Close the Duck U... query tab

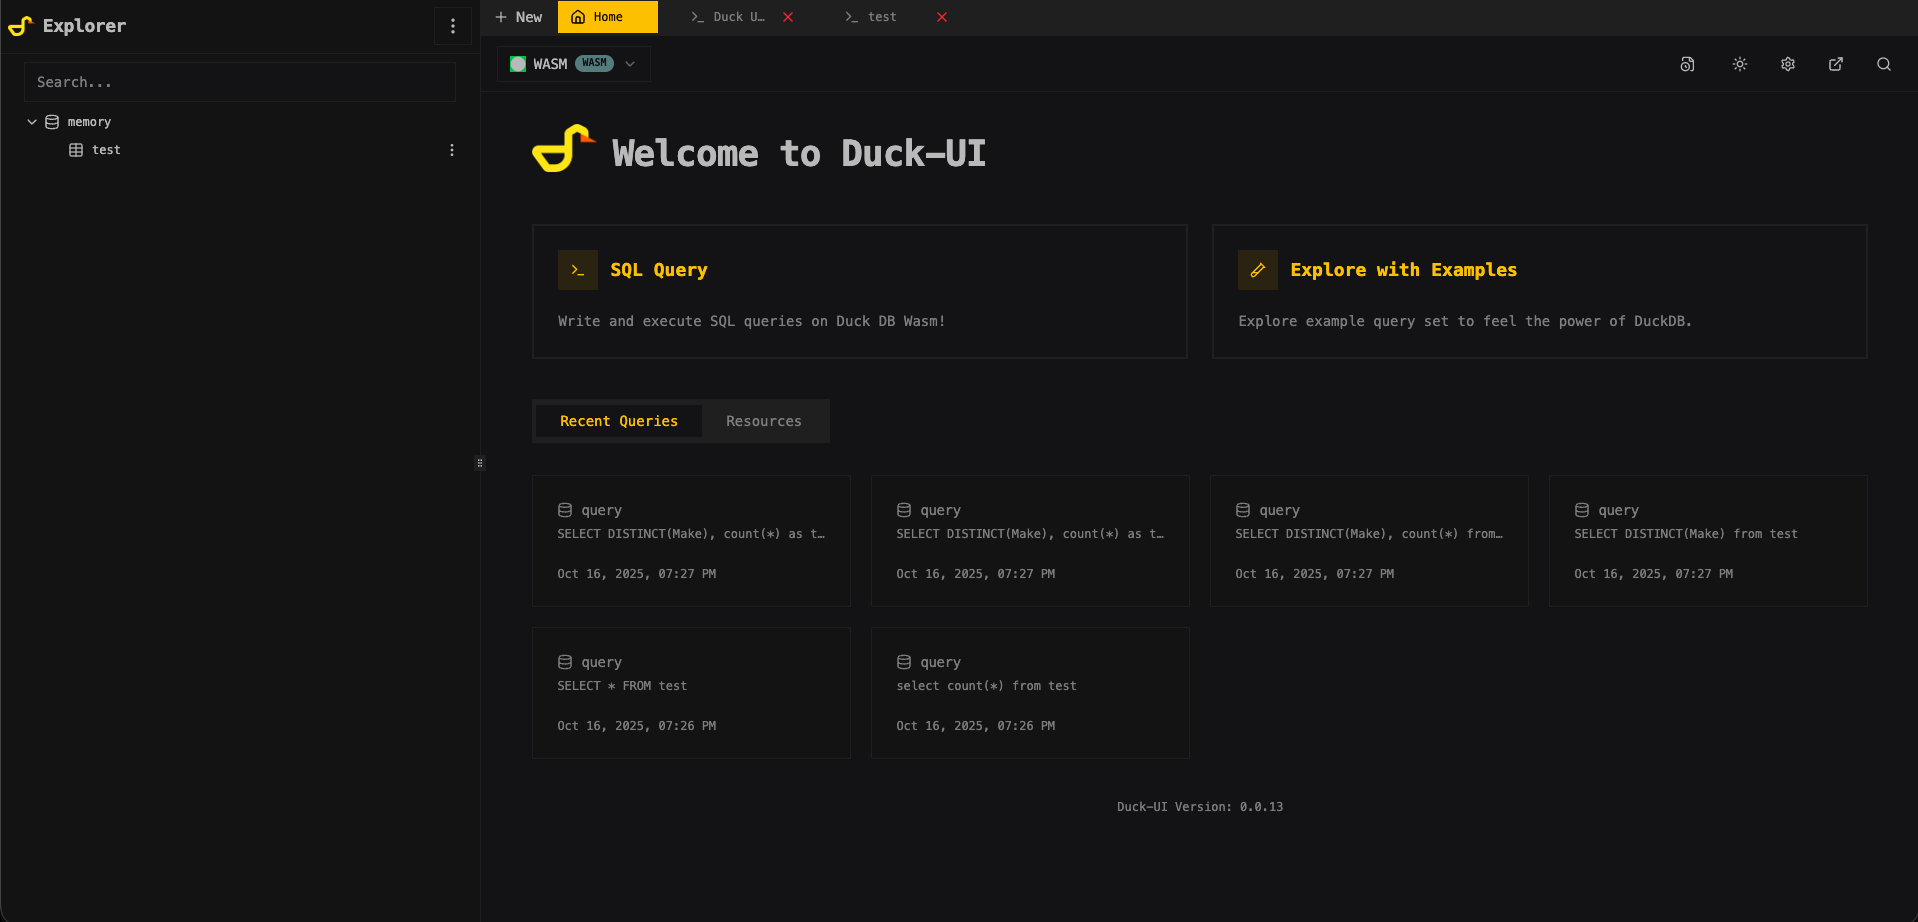(x=788, y=17)
